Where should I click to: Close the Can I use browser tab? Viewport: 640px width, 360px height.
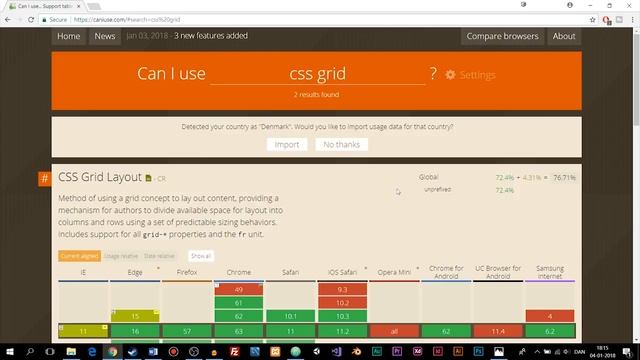point(79,6)
